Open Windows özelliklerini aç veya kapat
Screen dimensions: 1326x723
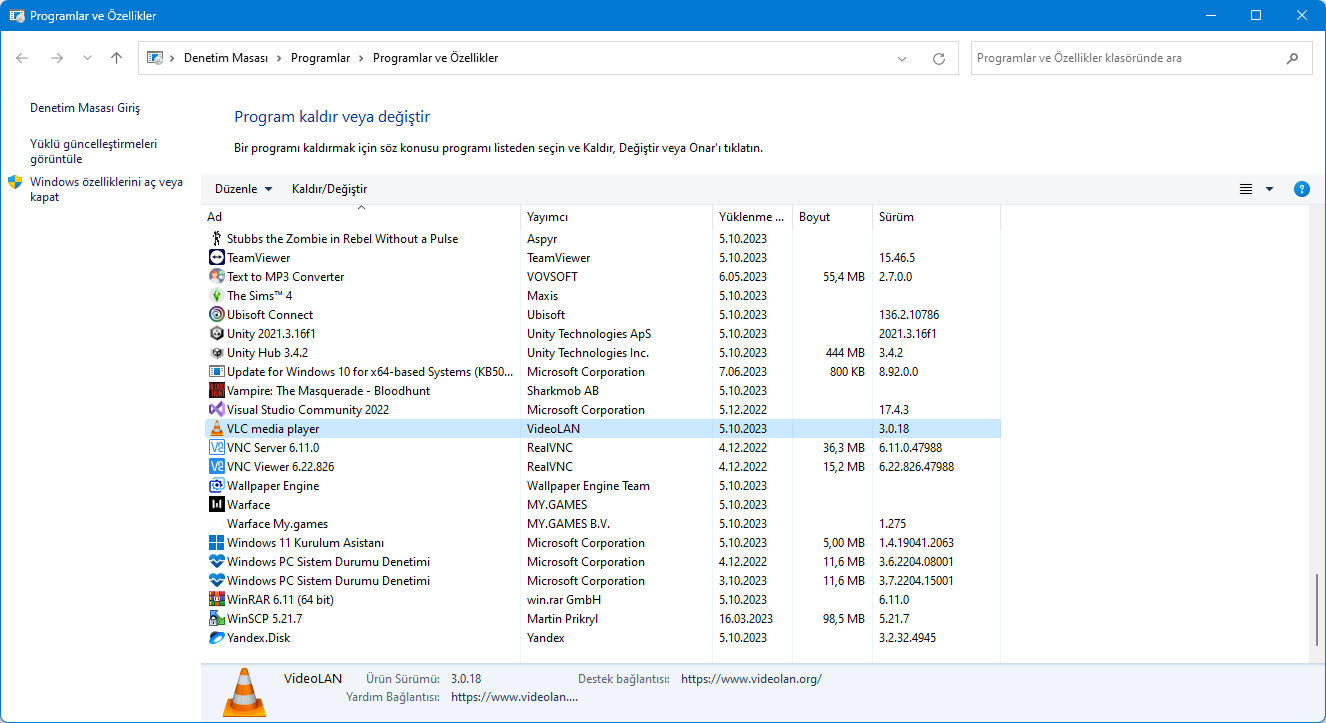click(x=106, y=189)
